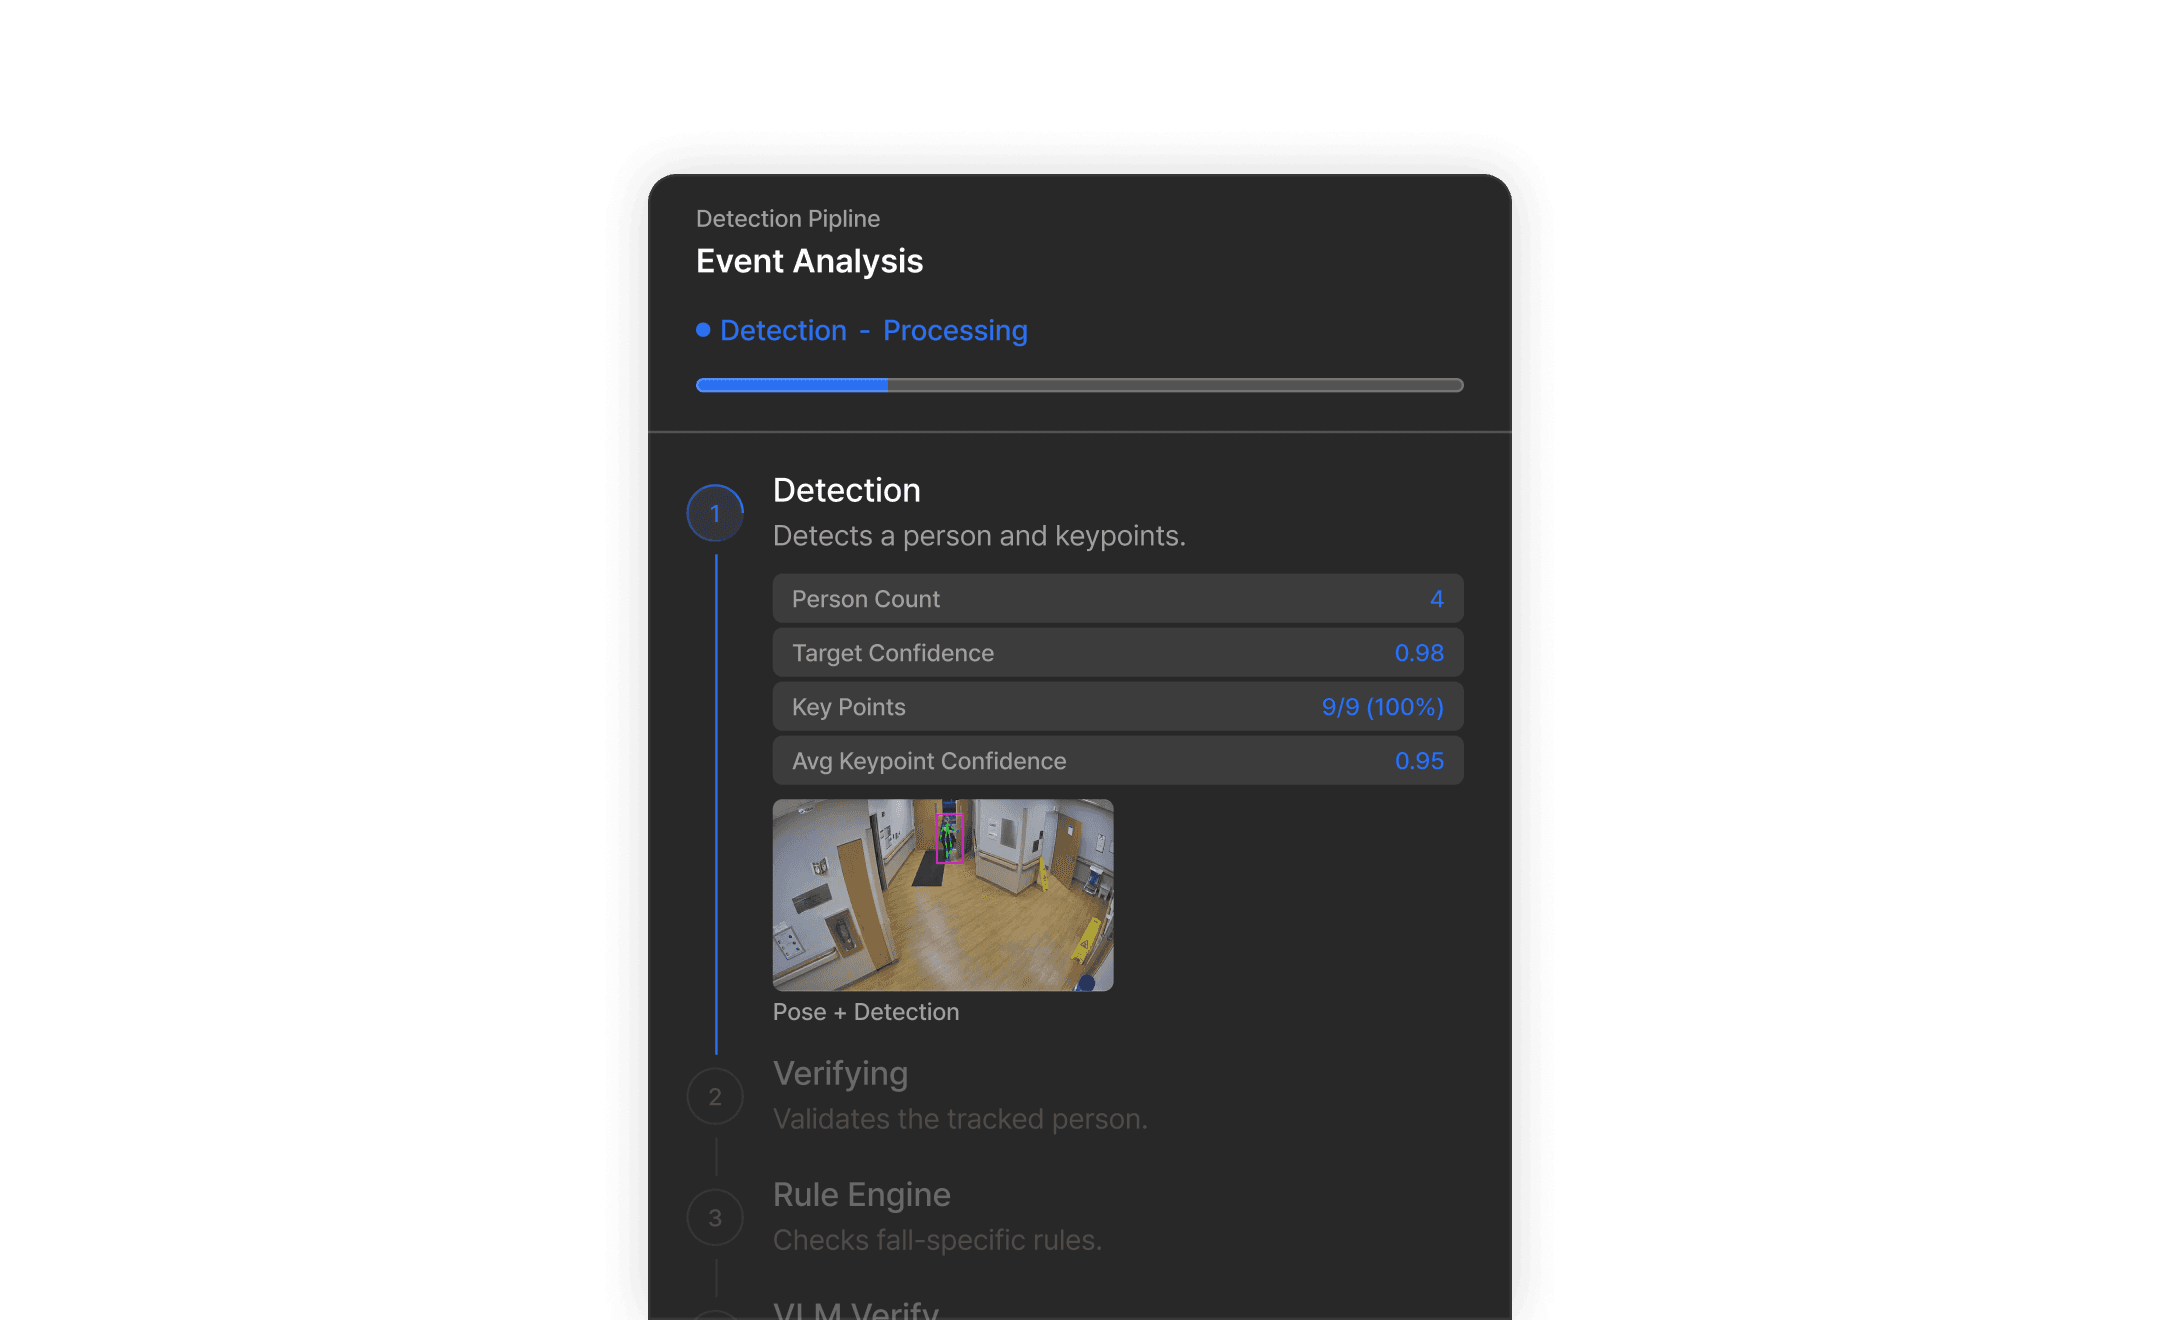Click the Event Analysis heading
The width and height of the screenshot is (2160, 1320).
(810, 261)
